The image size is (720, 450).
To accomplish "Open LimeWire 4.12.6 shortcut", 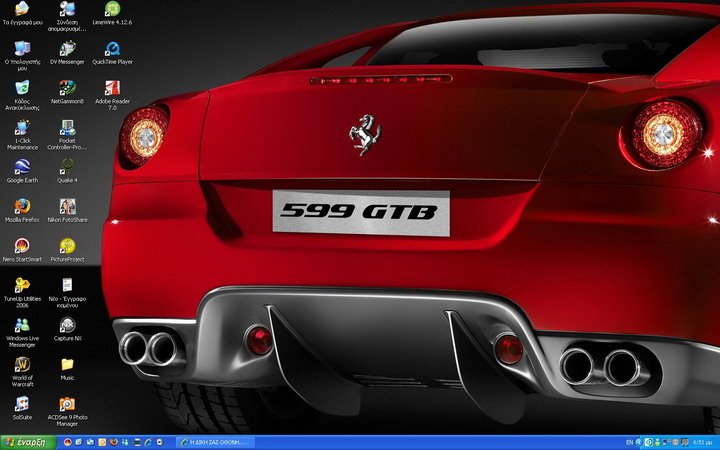I will [x=112, y=12].
